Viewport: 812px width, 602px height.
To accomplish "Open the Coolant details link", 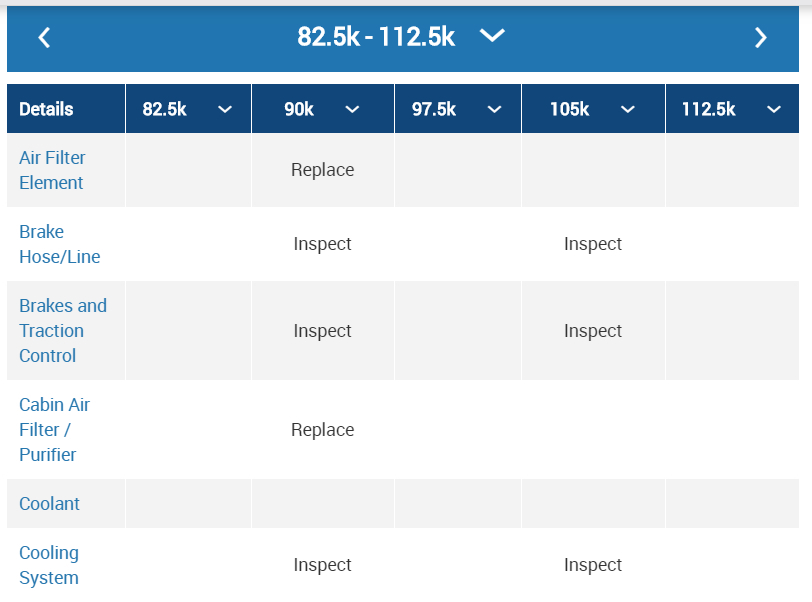I will [x=49, y=503].
